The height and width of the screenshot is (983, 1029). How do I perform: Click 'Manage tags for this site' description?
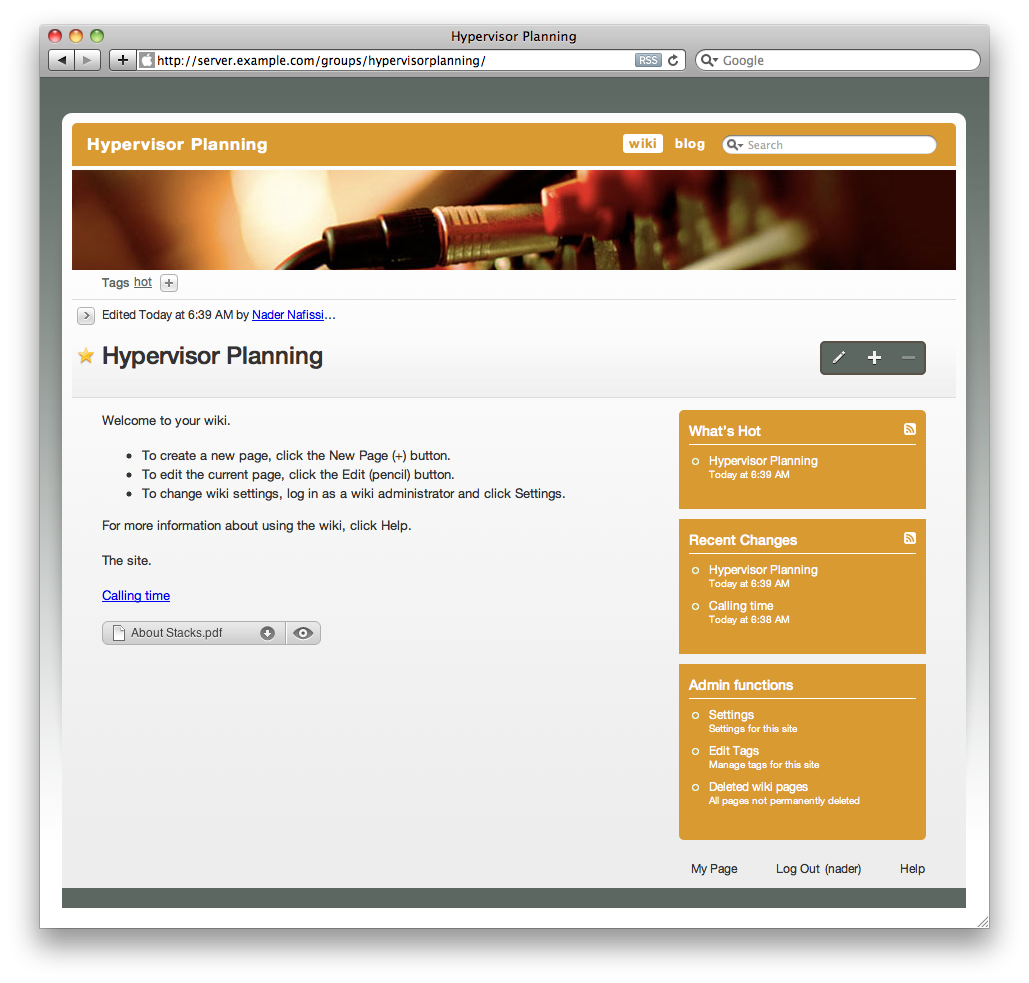[764, 764]
